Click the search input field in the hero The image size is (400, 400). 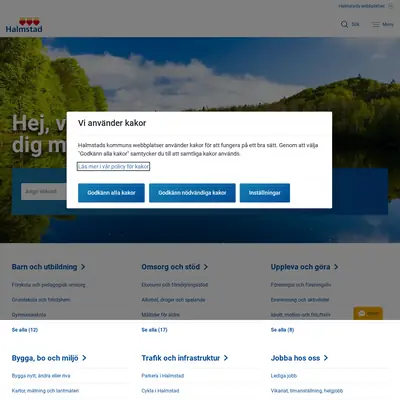pyautogui.click(x=44, y=191)
